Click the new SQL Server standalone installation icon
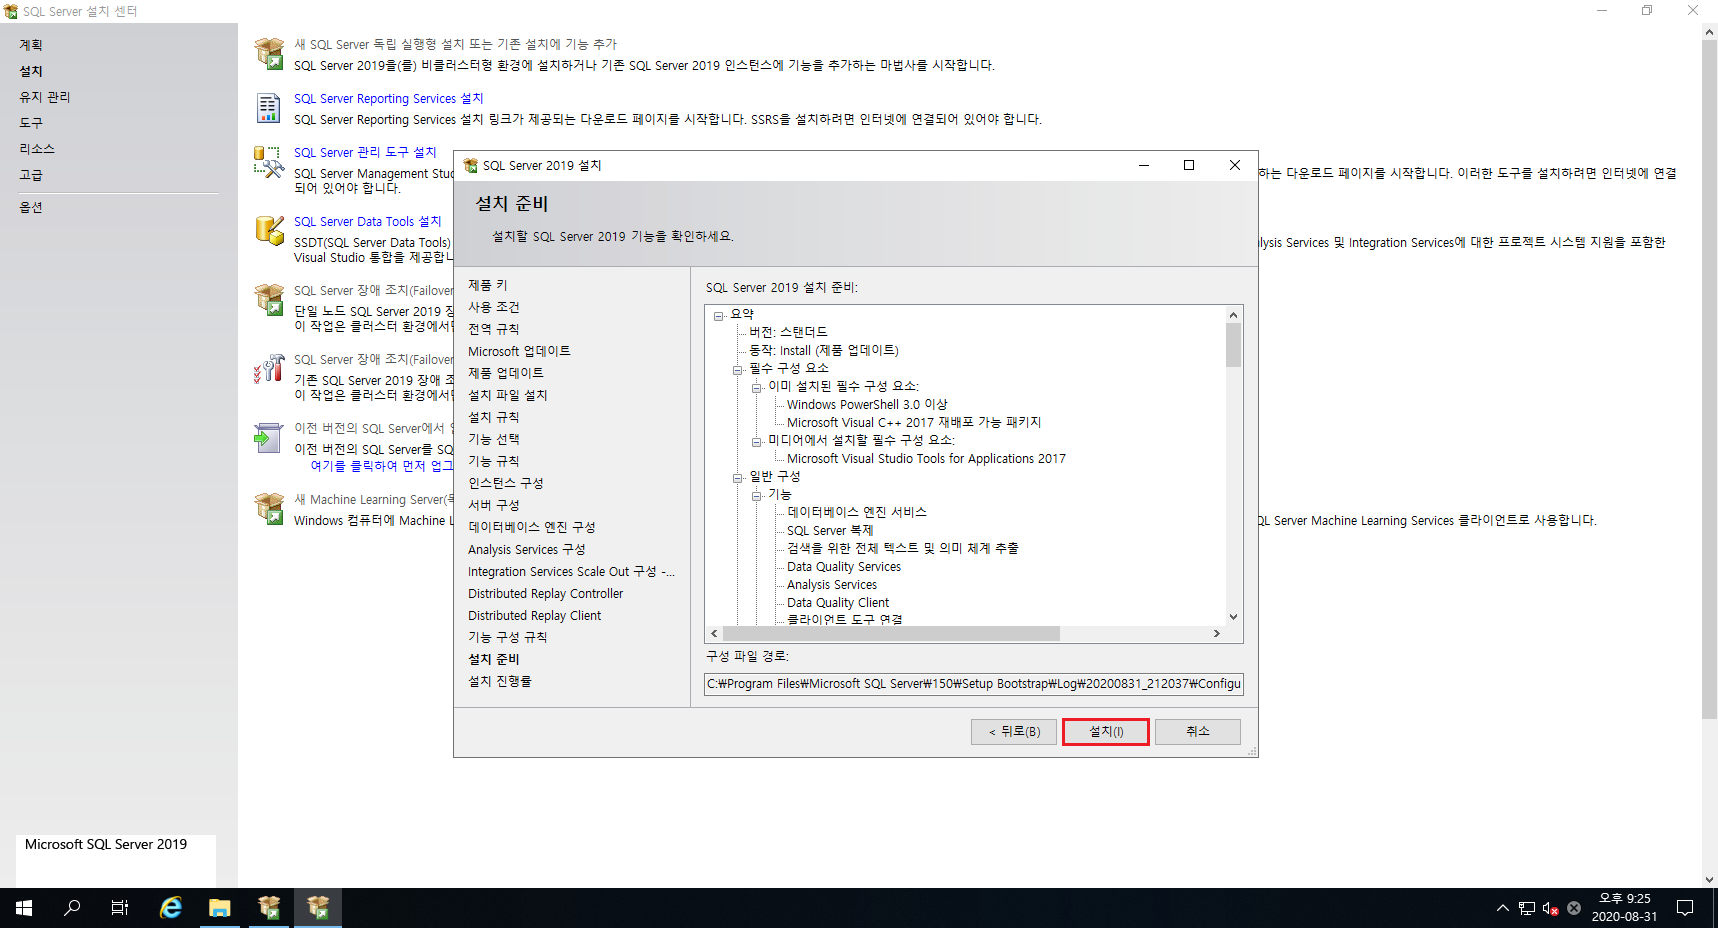This screenshot has height=928, width=1718. [269, 53]
